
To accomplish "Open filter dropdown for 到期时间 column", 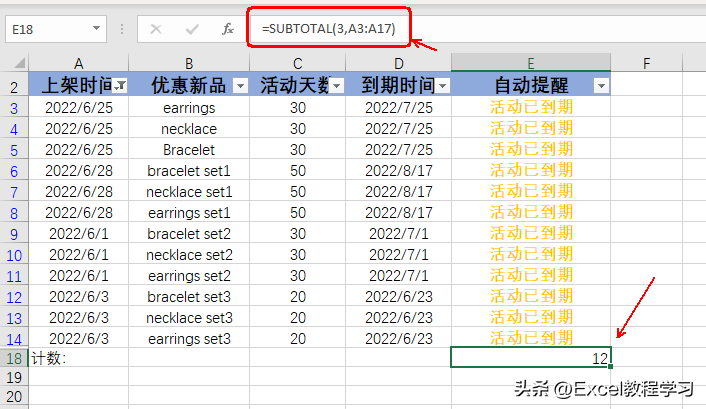I will pos(443,86).
